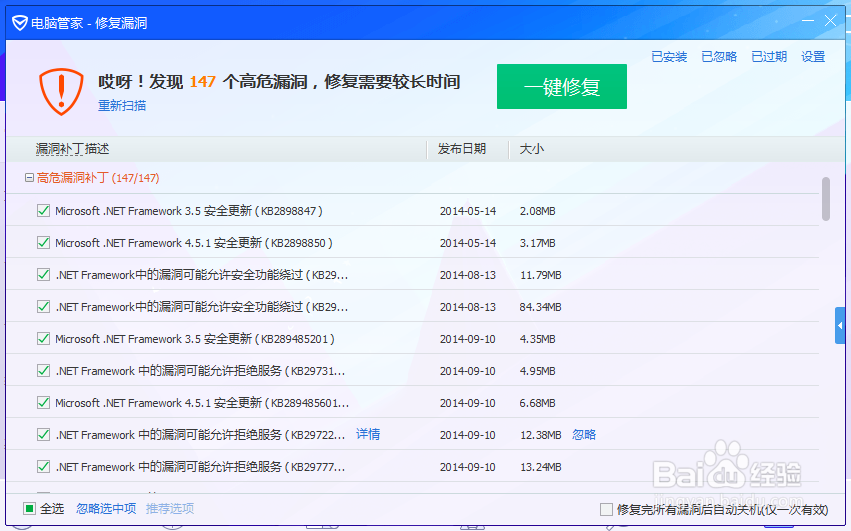851x531 pixels.
Task: Open the 已安装 installed patches view
Action: pyautogui.click(x=669, y=56)
